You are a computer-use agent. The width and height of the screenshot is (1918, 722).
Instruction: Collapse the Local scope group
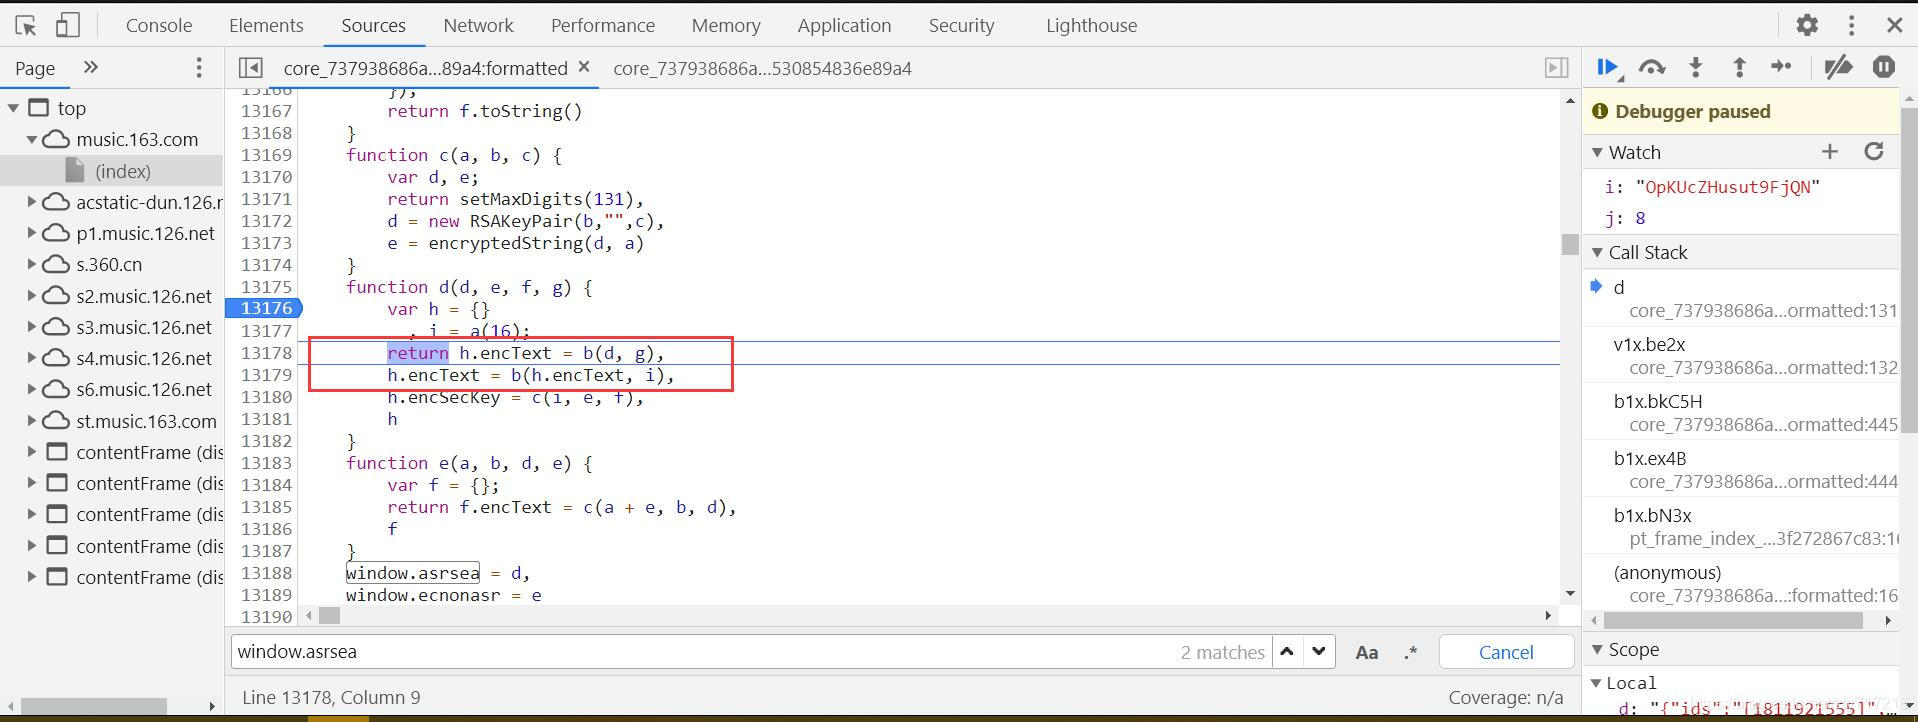[x=1597, y=683]
